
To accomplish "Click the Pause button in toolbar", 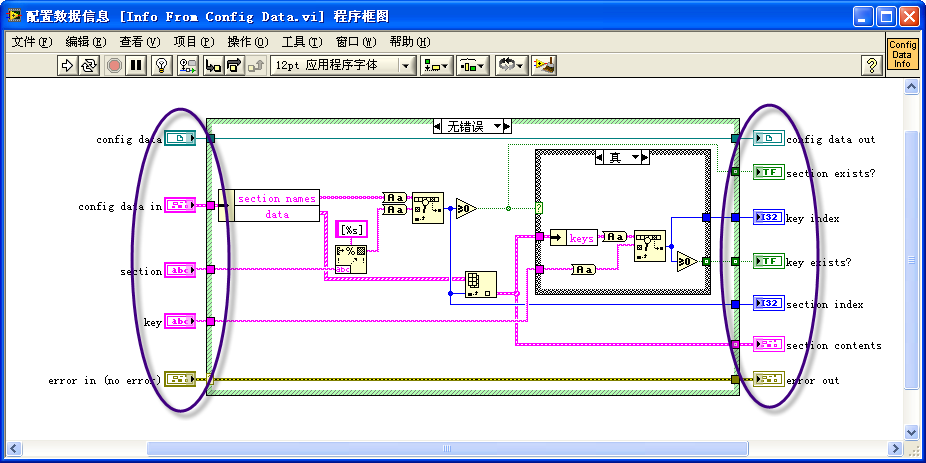I will point(137,65).
